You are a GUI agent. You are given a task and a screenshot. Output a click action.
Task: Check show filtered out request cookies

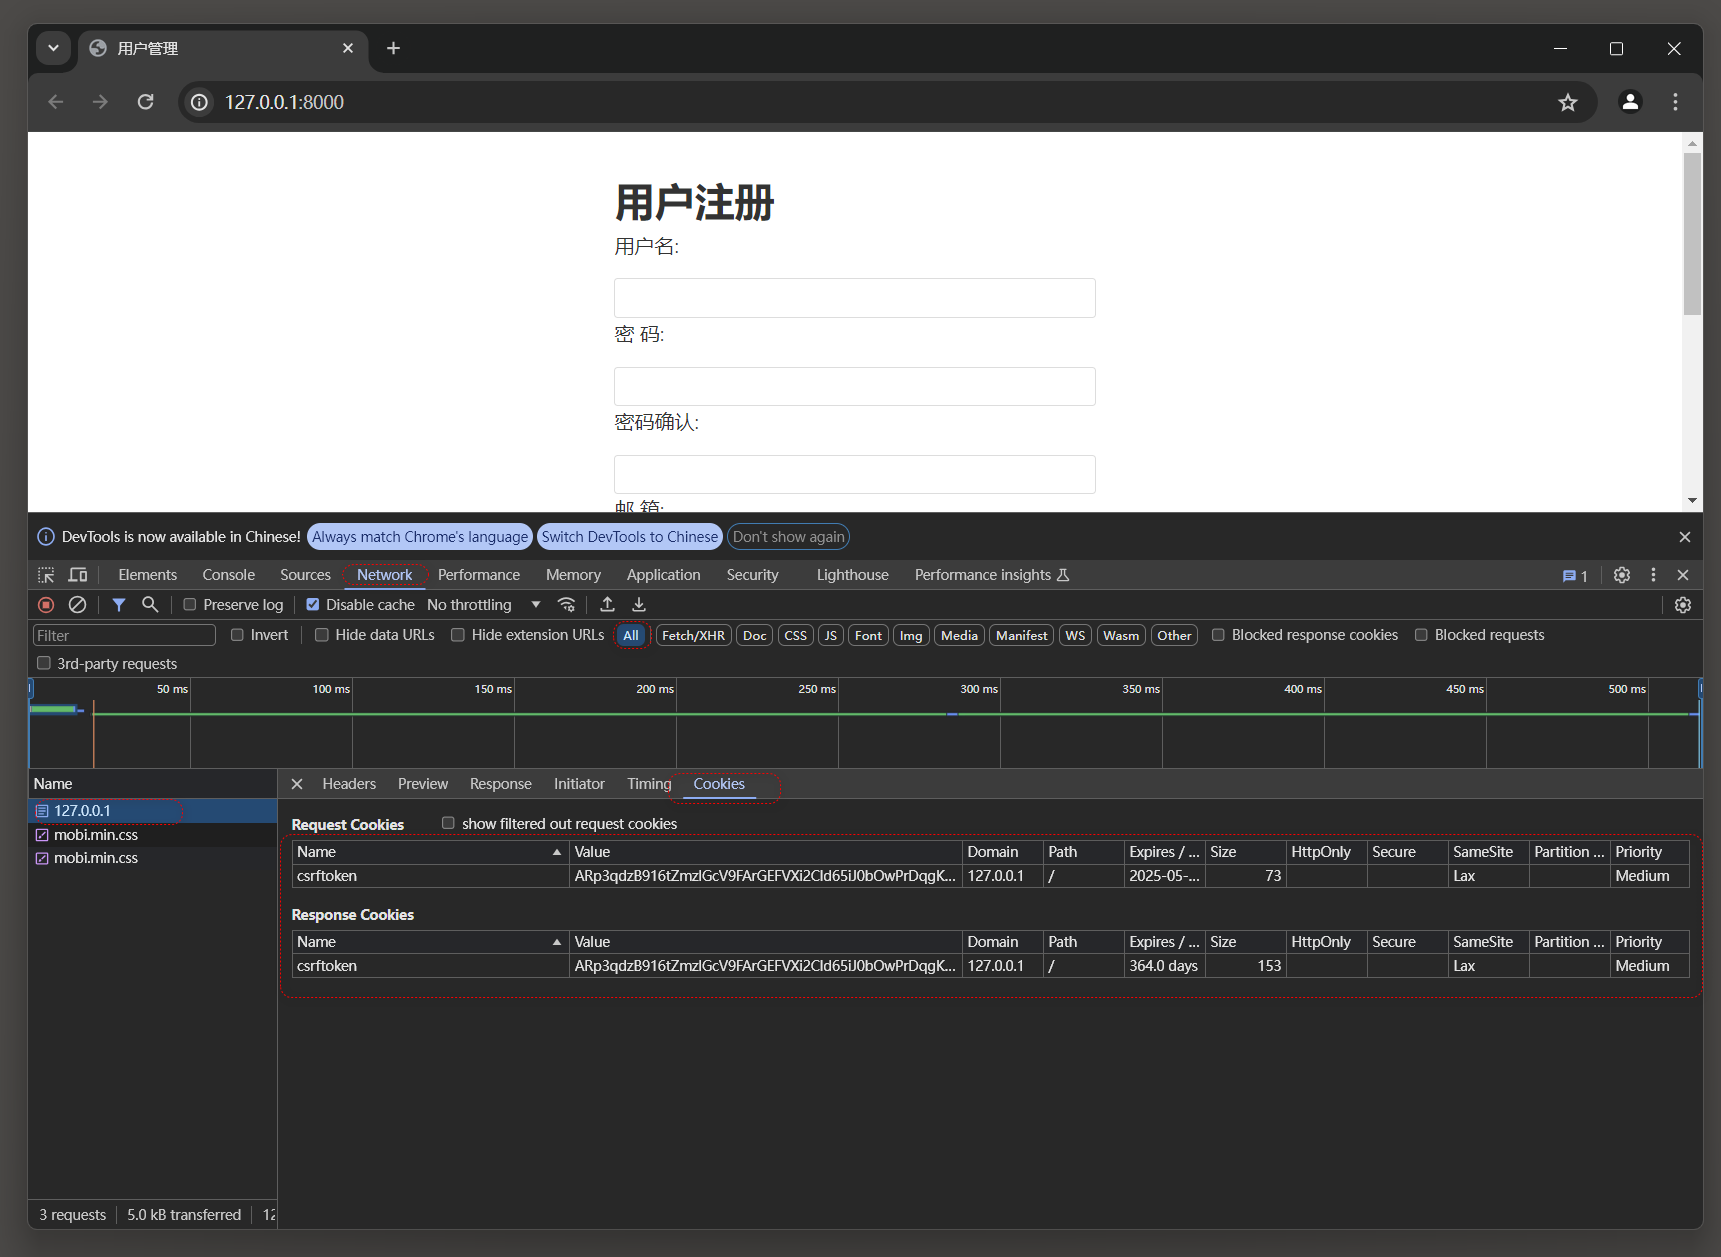(x=448, y=823)
